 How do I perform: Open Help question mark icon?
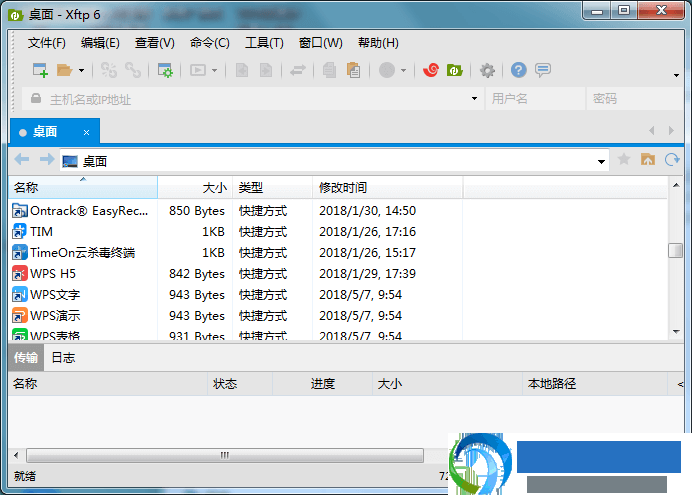(x=519, y=70)
